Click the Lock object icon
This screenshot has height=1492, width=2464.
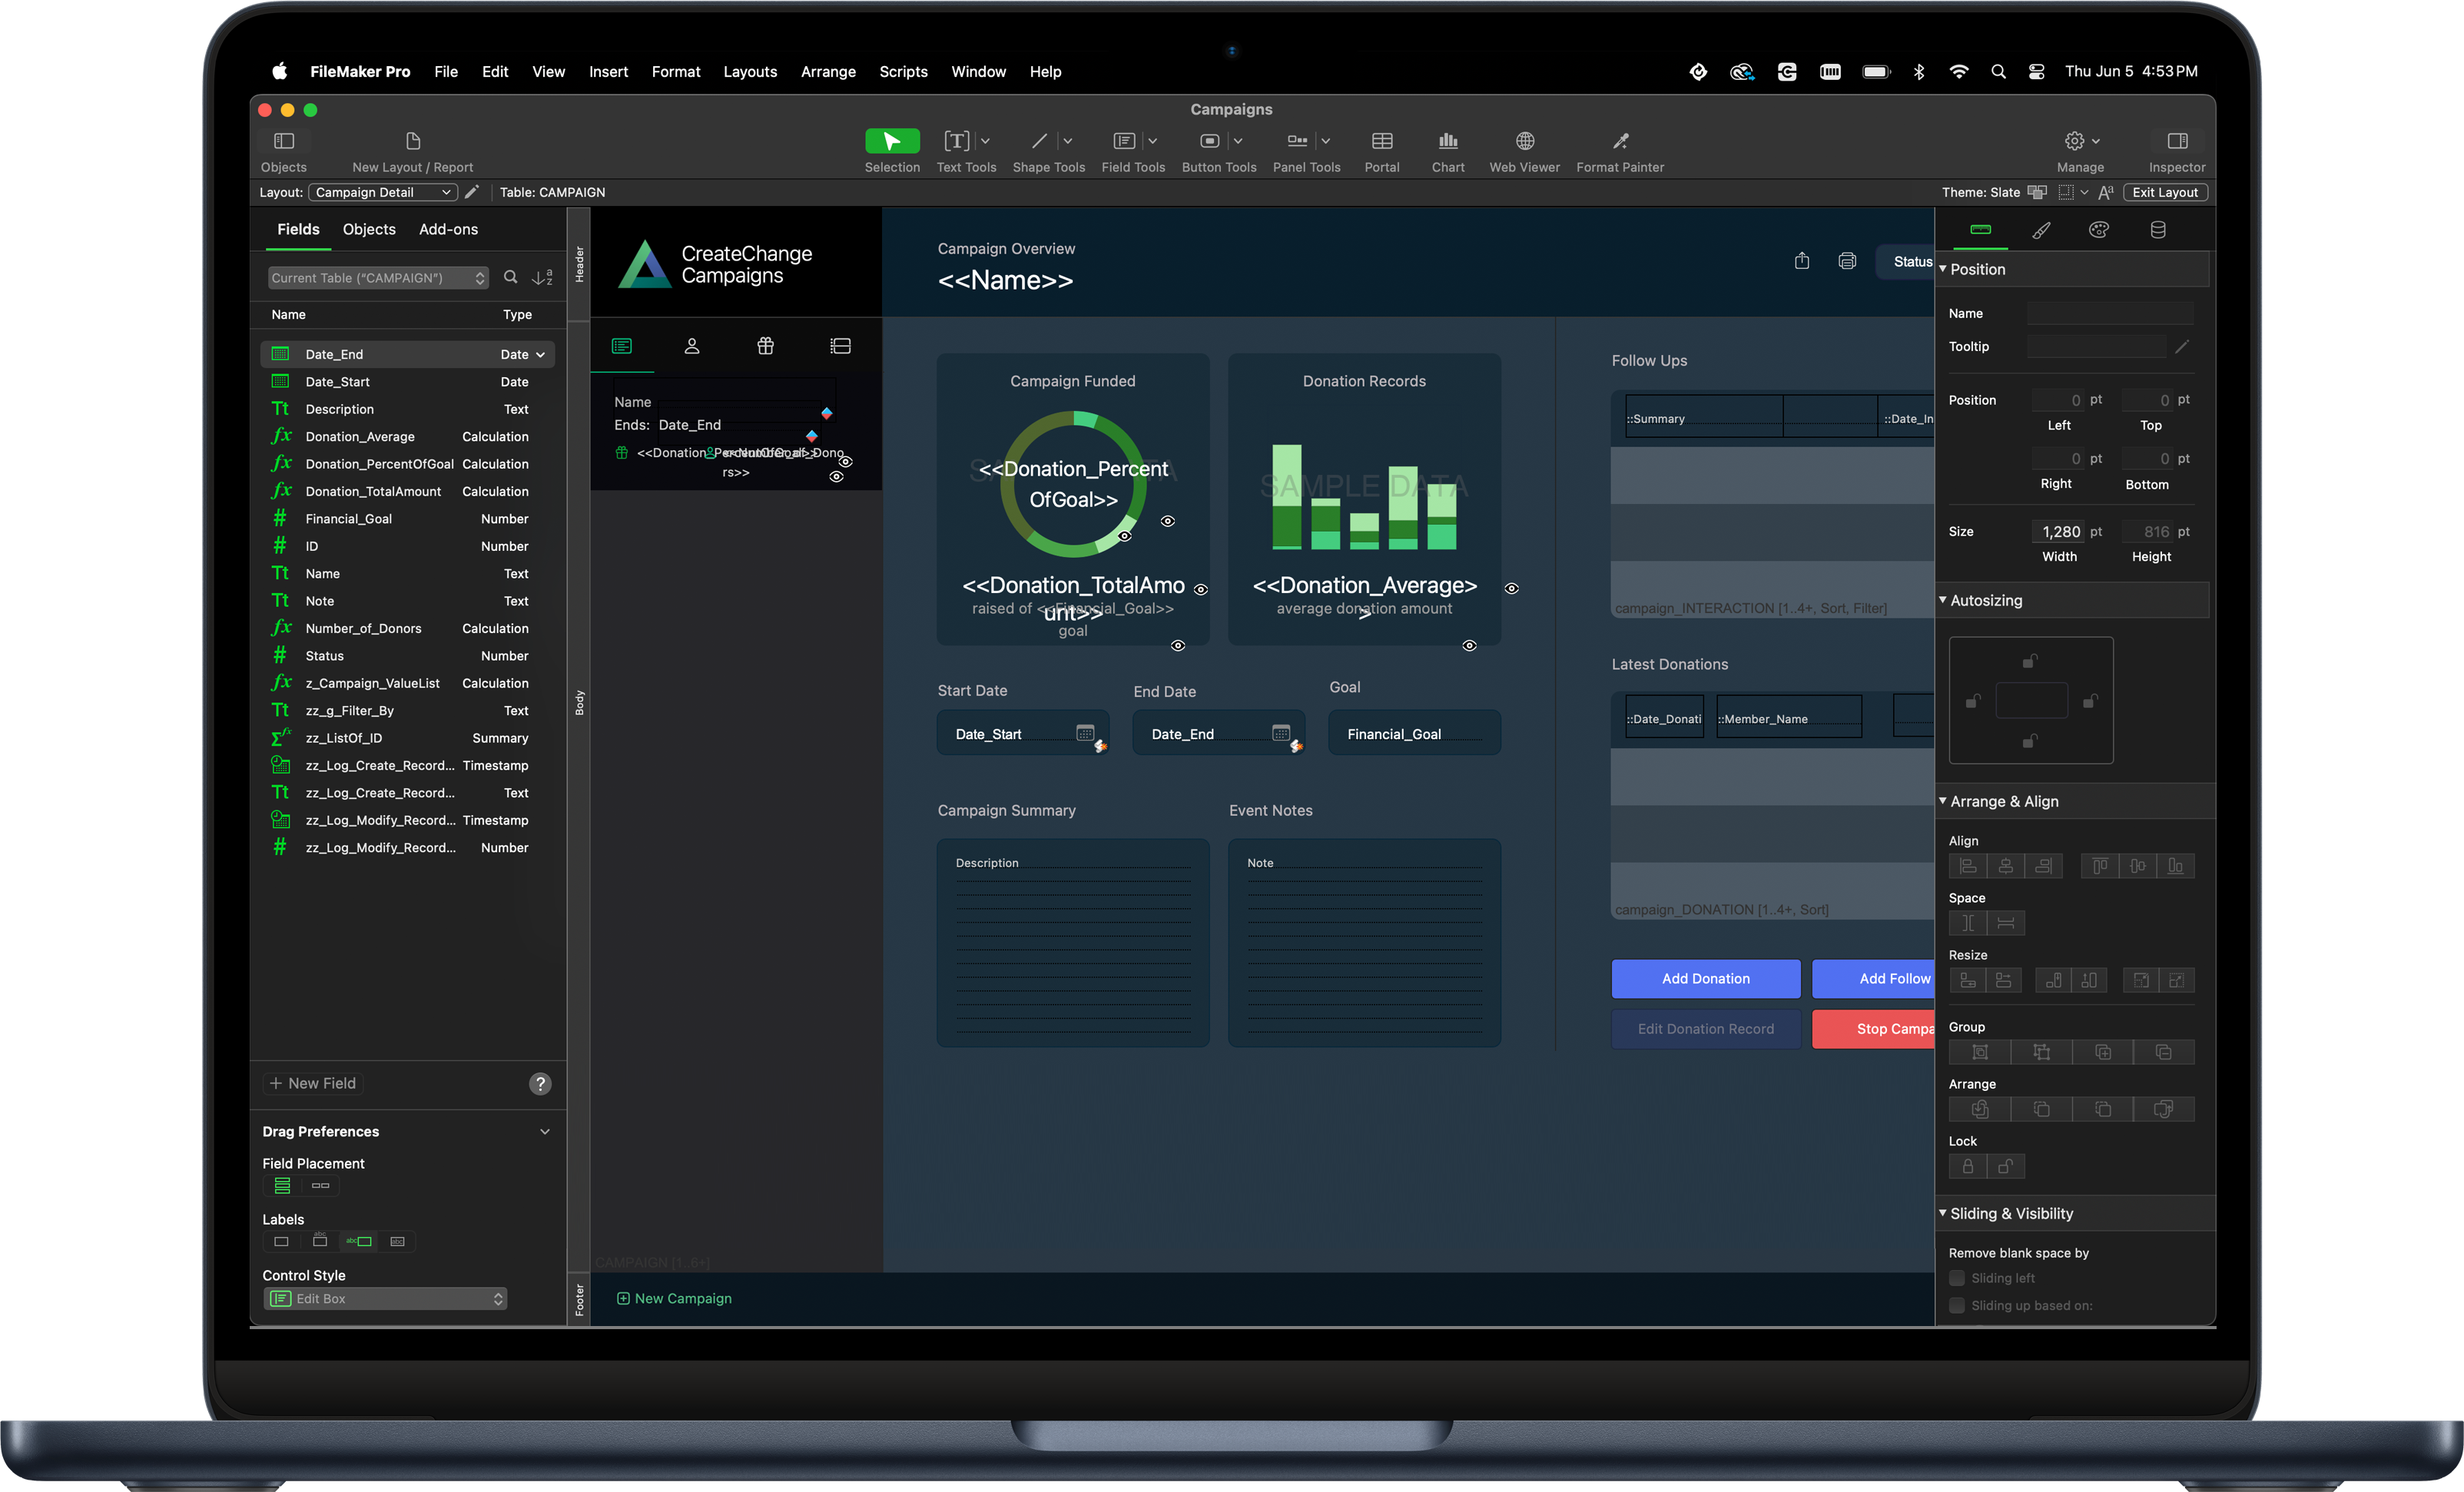tap(1967, 1166)
